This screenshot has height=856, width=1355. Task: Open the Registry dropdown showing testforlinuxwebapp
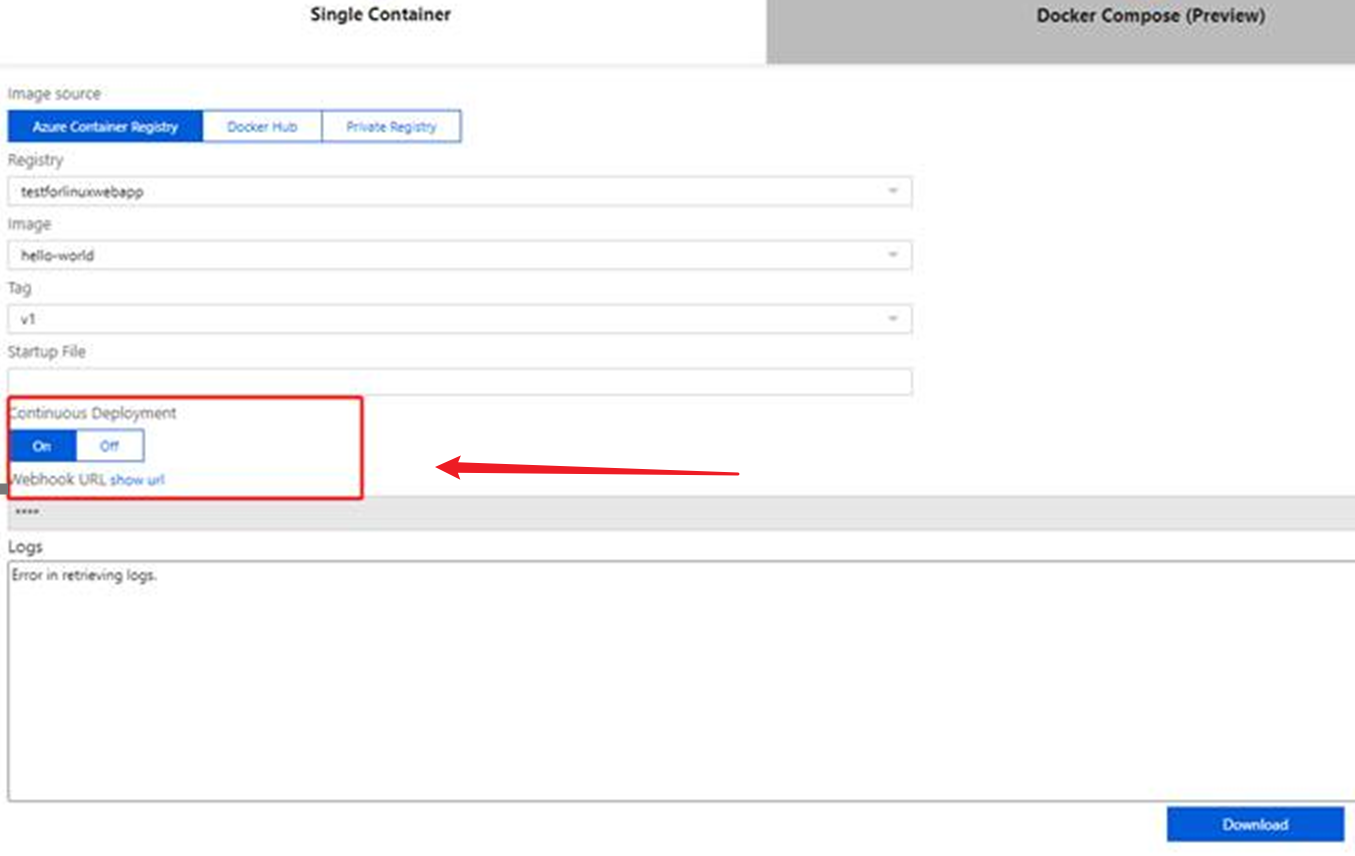450,192
